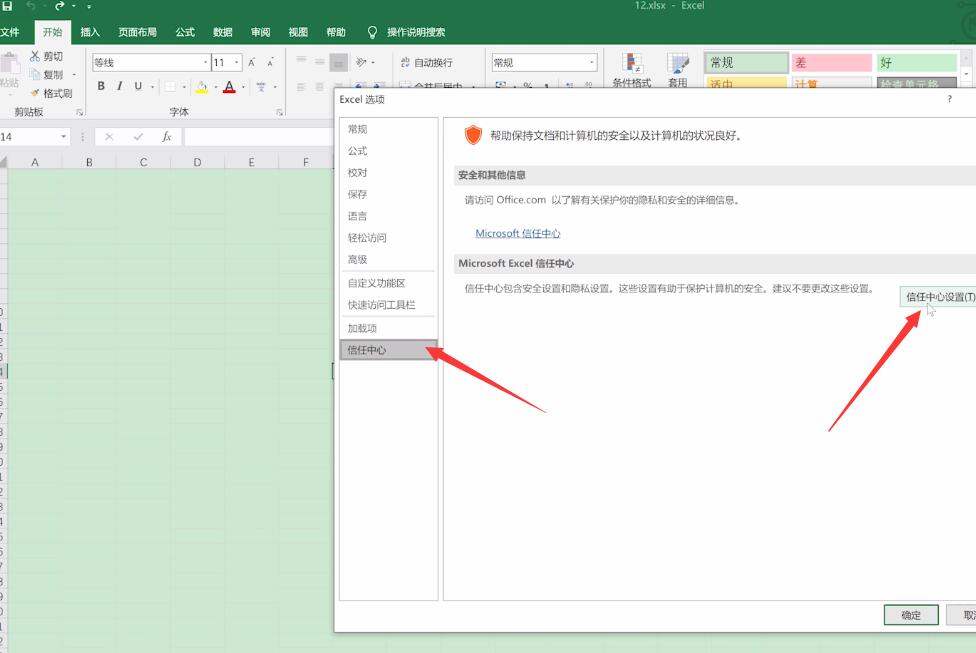Open the Copy options dropdown arrow

click(x=74, y=75)
